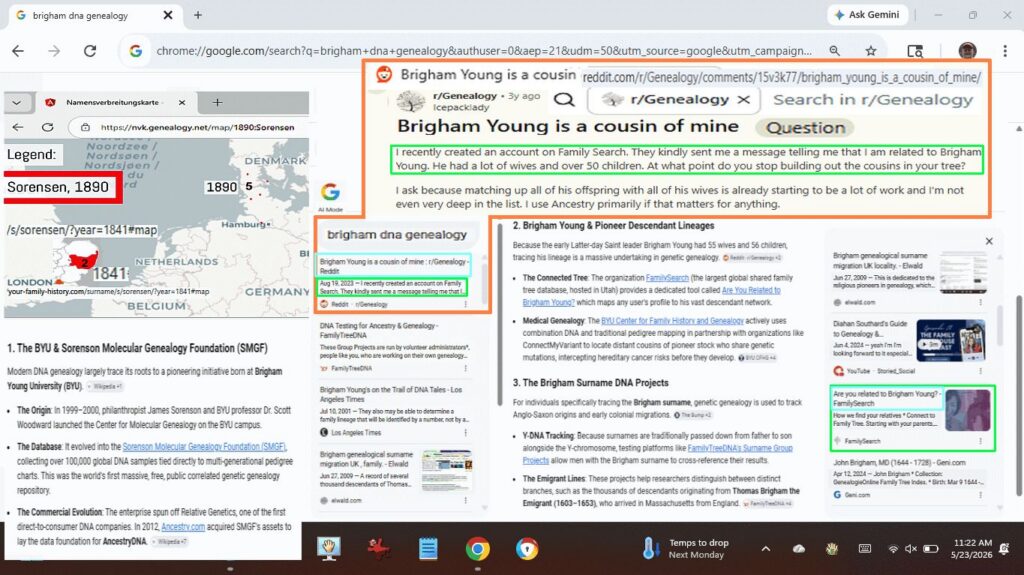This screenshot has width=1024, height=575.
Task: Follow the Ancestry.com link
Action: pyautogui.click(x=183, y=527)
